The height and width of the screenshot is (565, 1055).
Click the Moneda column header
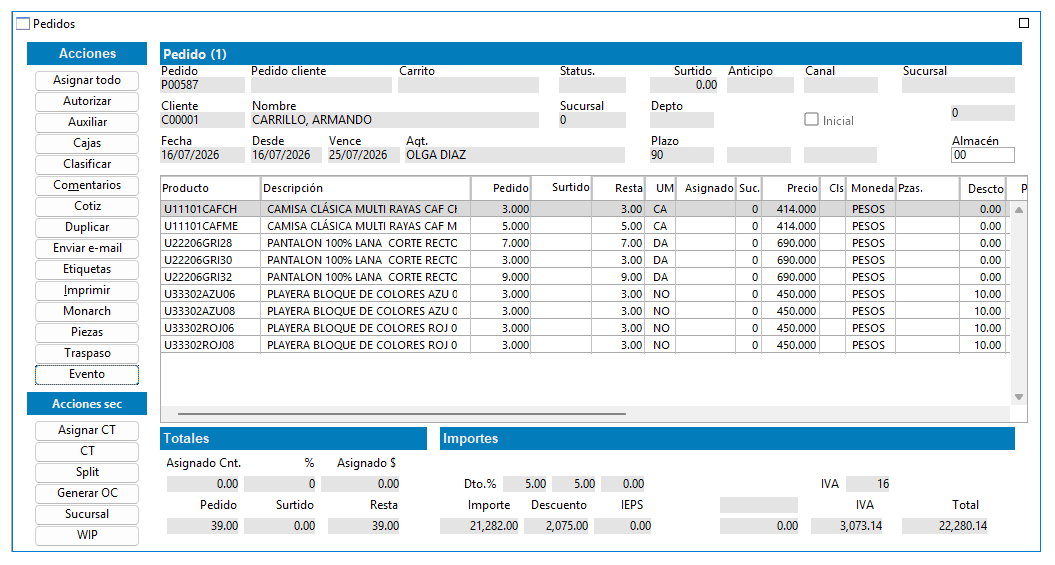(871, 188)
